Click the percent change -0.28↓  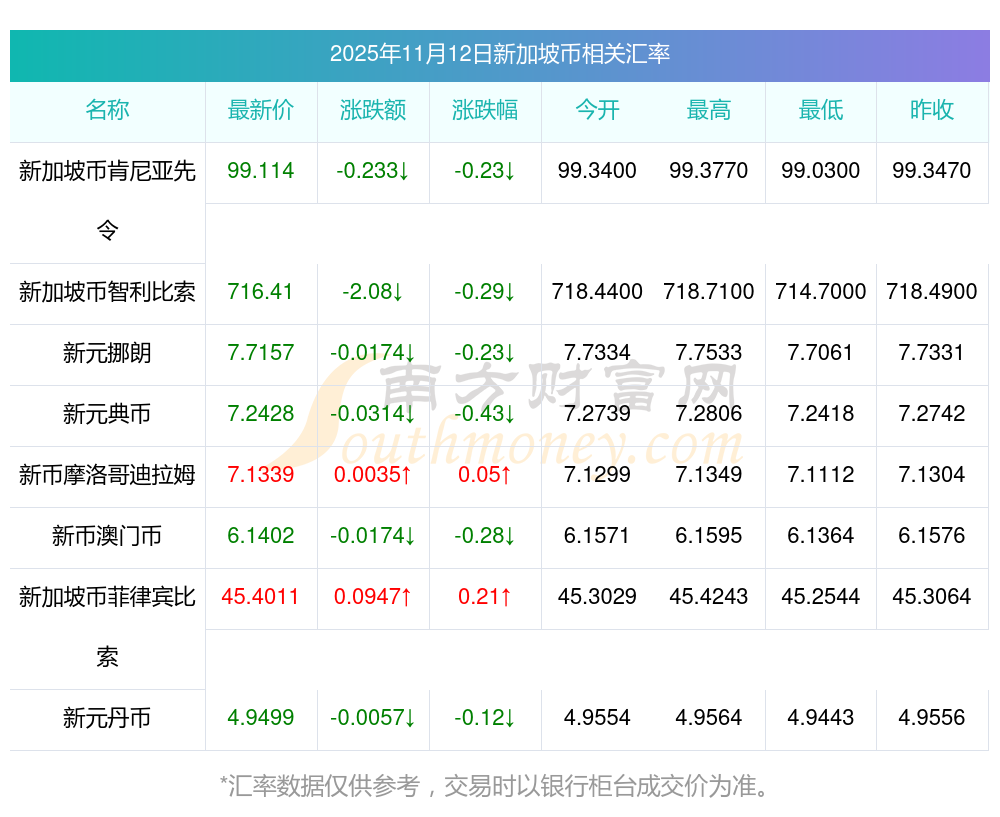pyautogui.click(x=485, y=536)
